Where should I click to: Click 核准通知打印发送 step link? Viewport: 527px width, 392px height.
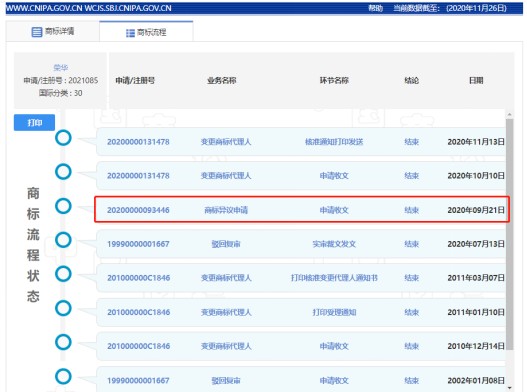(x=334, y=142)
